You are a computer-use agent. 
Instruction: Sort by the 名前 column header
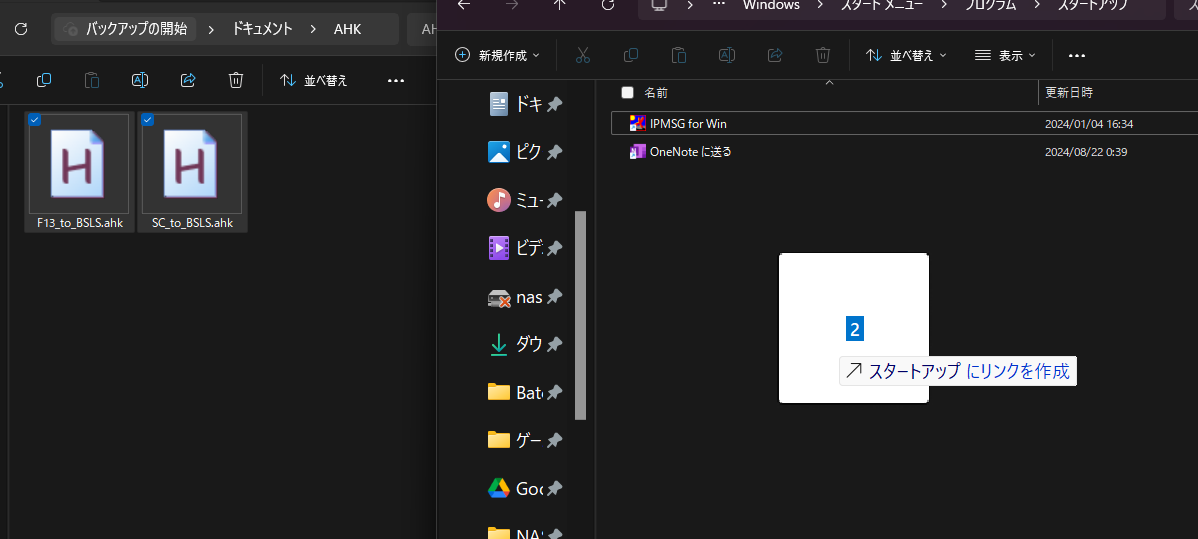656,93
